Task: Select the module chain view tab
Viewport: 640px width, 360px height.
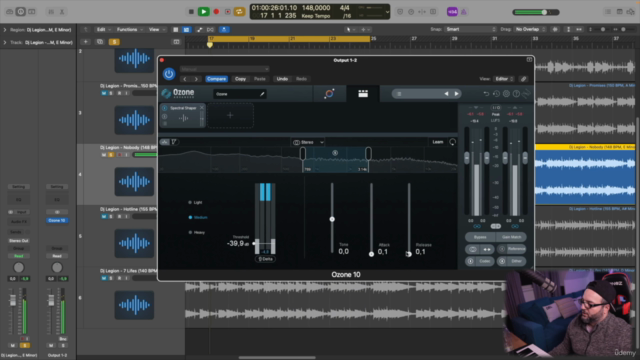Action: tap(363, 94)
